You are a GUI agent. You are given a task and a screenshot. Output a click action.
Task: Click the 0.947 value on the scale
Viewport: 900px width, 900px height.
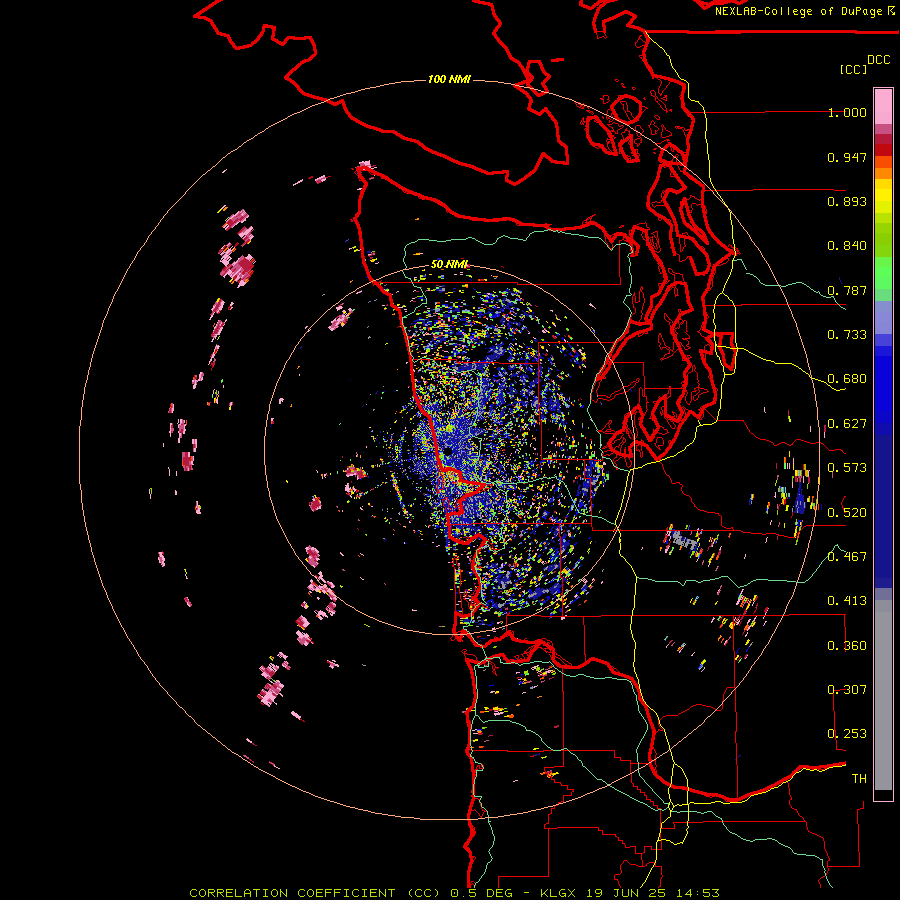[847, 157]
